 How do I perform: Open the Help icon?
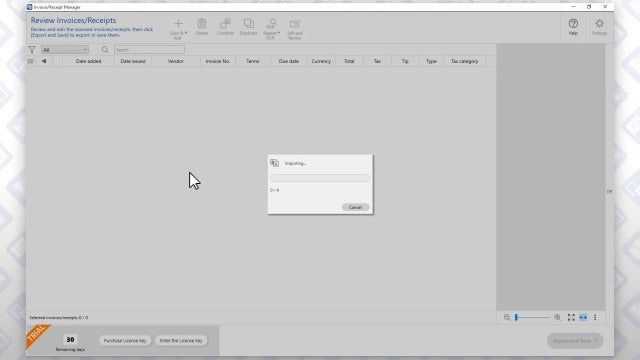click(573, 23)
